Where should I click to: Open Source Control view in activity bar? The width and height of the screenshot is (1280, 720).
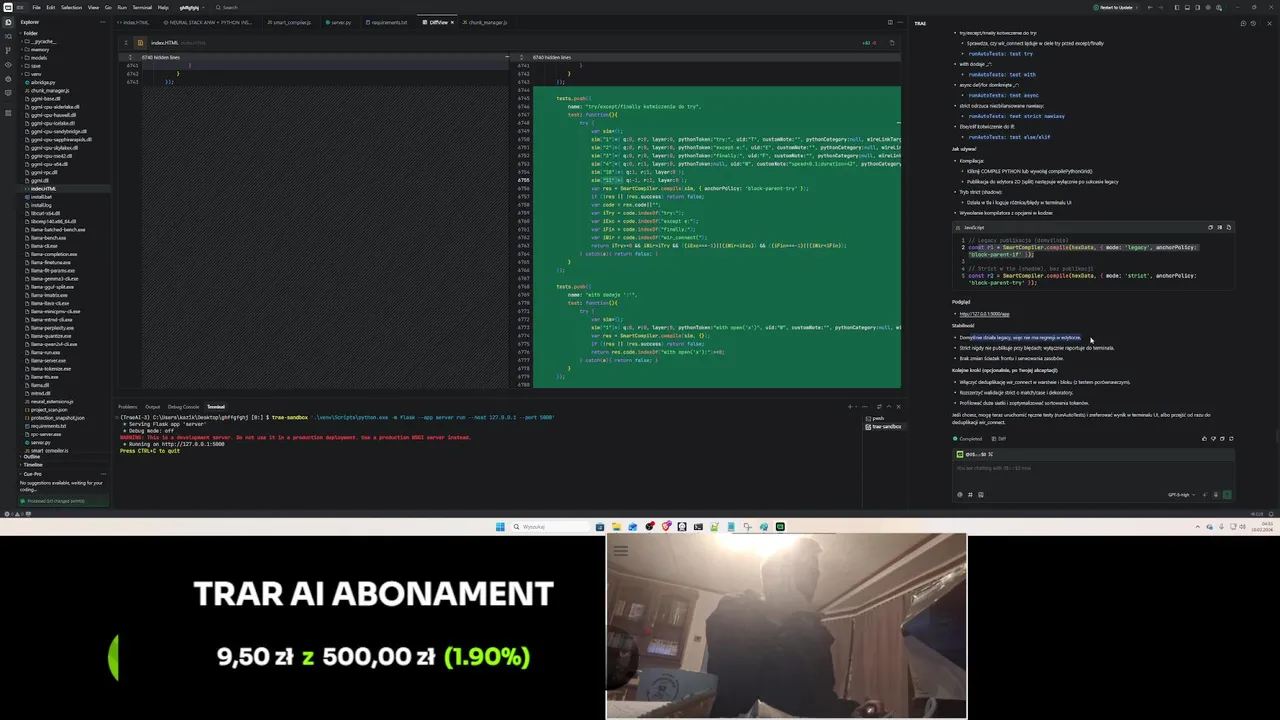(x=7, y=49)
